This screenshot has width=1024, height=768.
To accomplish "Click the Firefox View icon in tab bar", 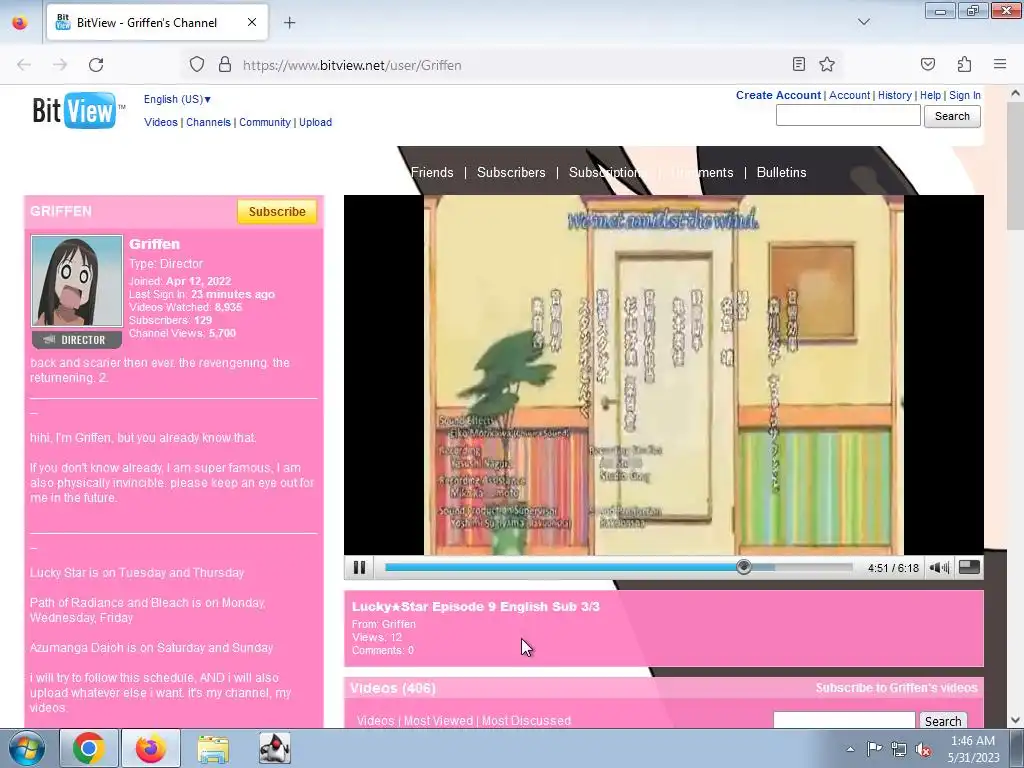I will point(20,22).
